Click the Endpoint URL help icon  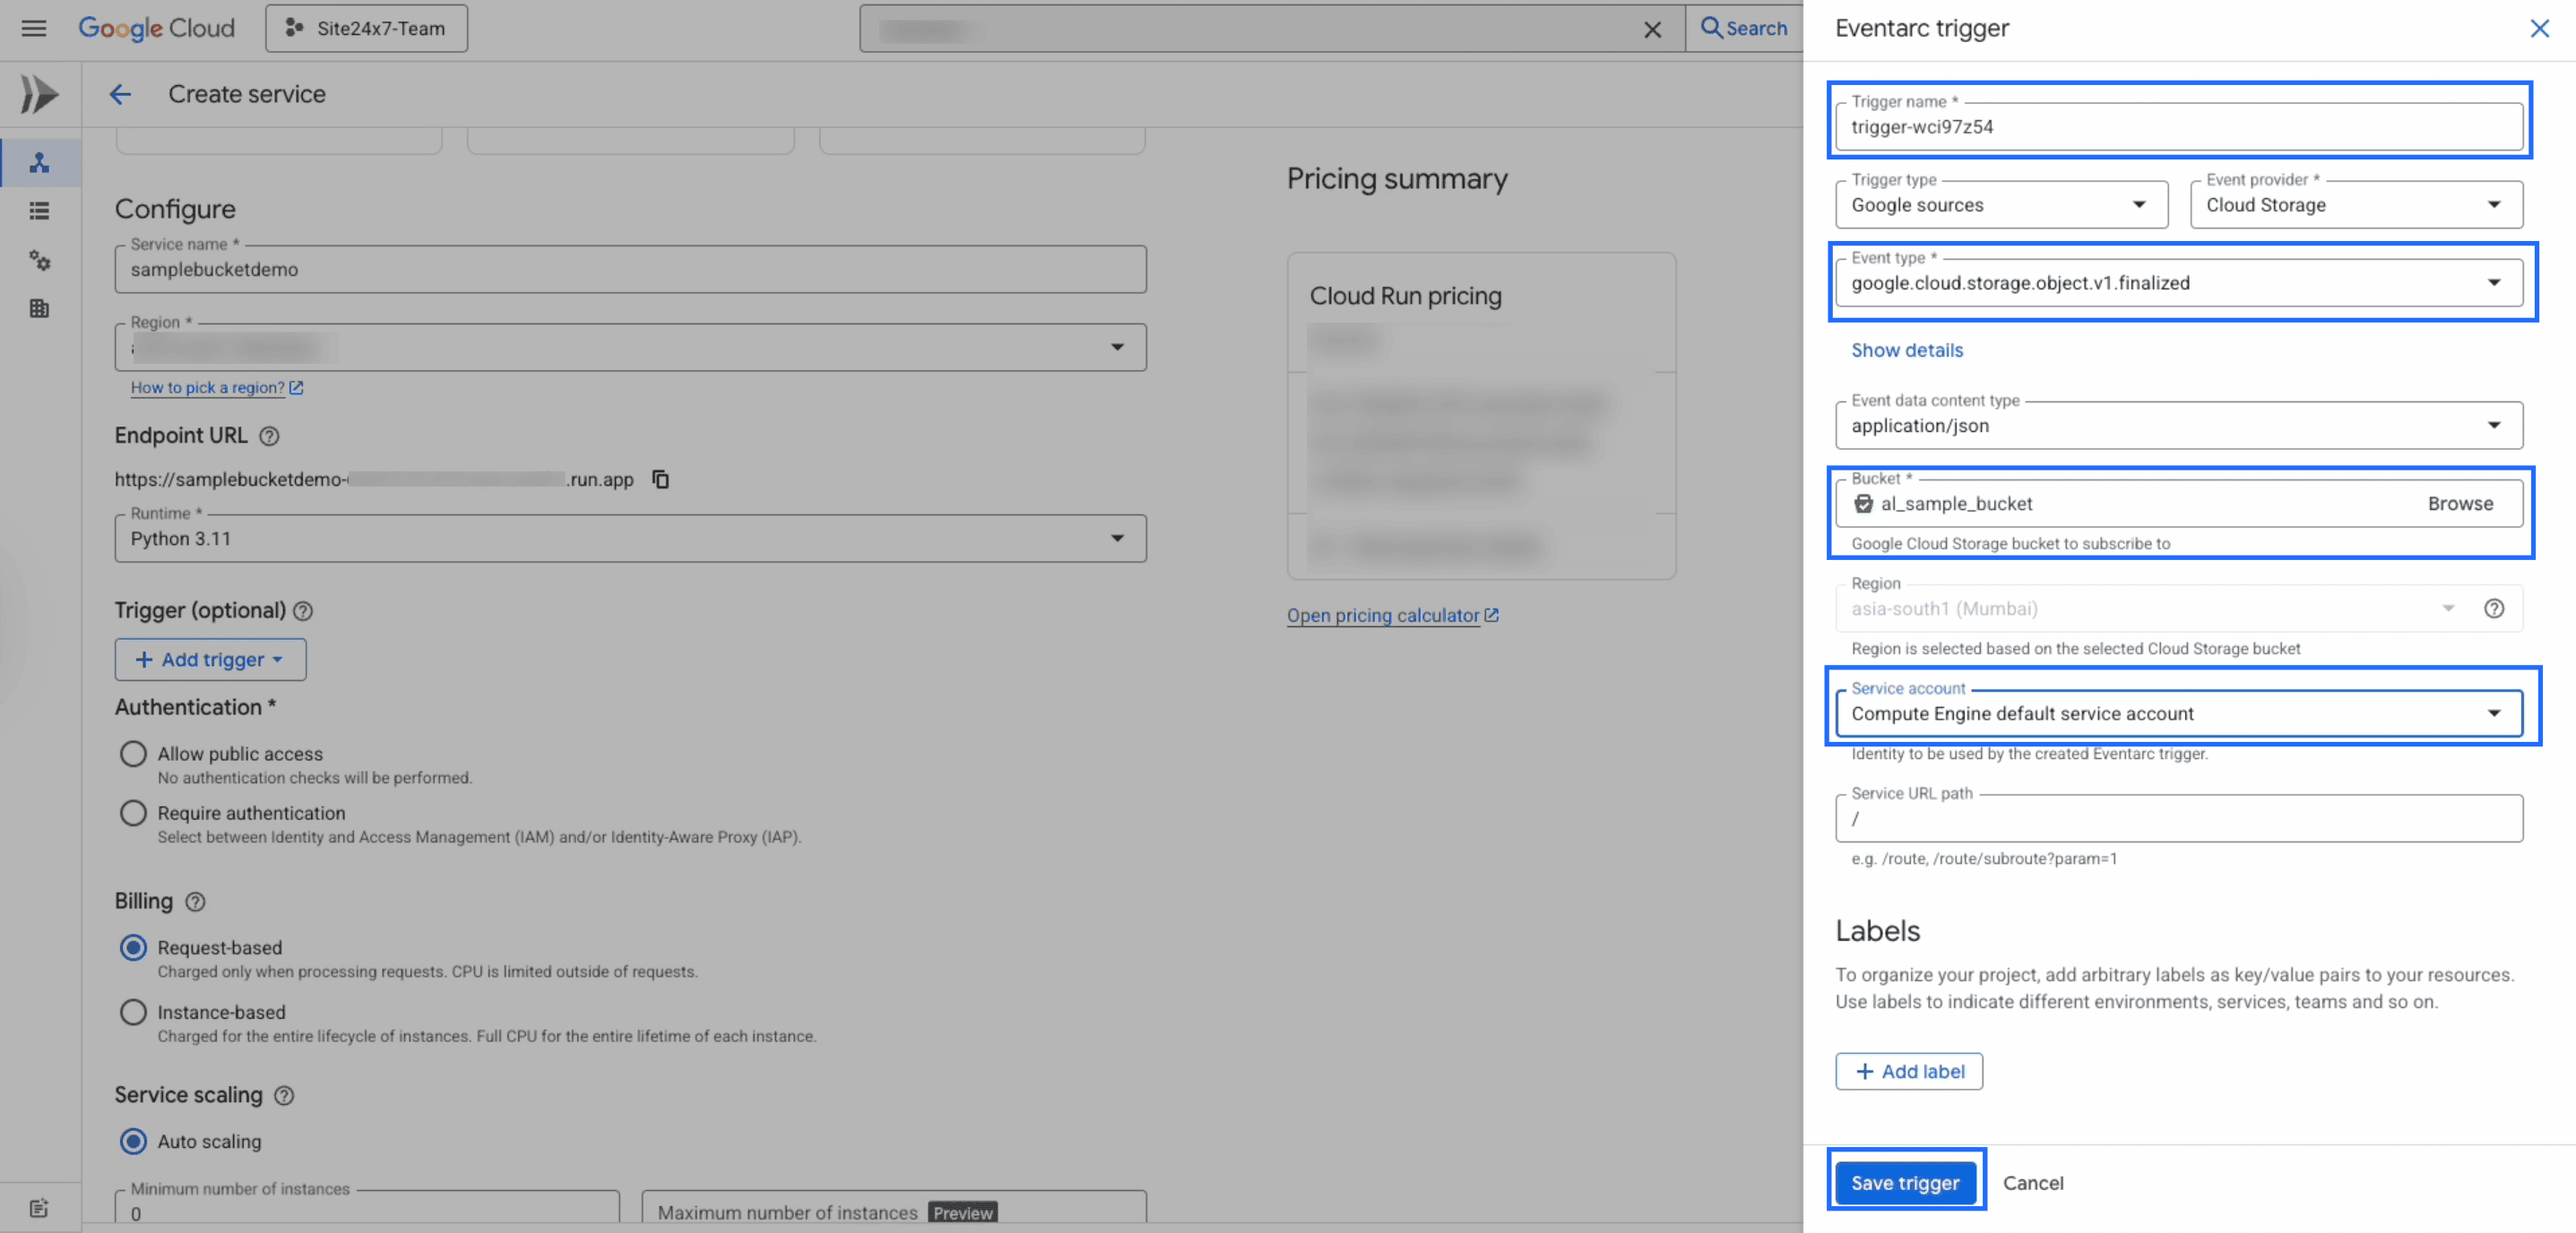pyautogui.click(x=269, y=436)
